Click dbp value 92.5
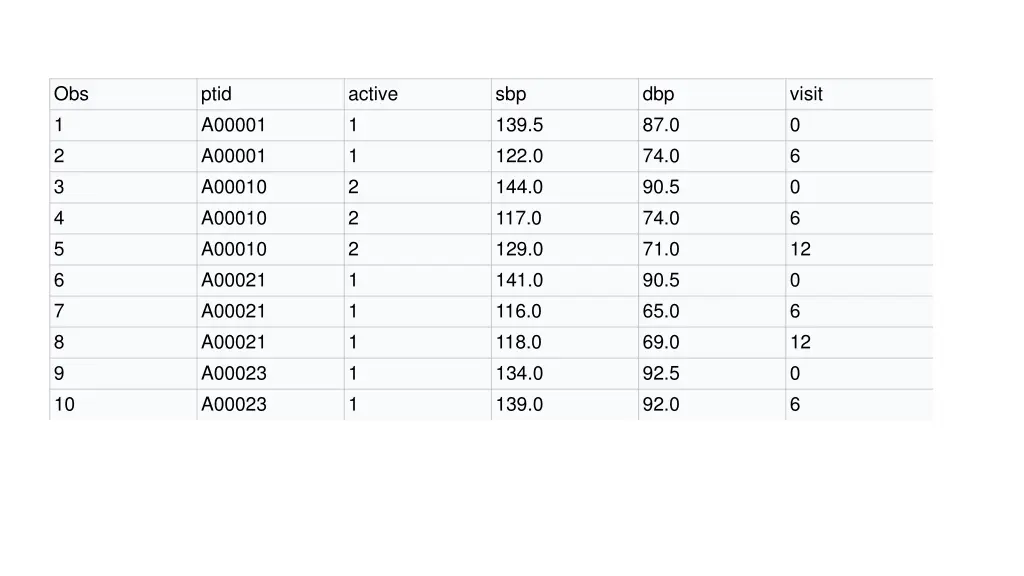This screenshot has width=1024, height=576. pos(661,373)
